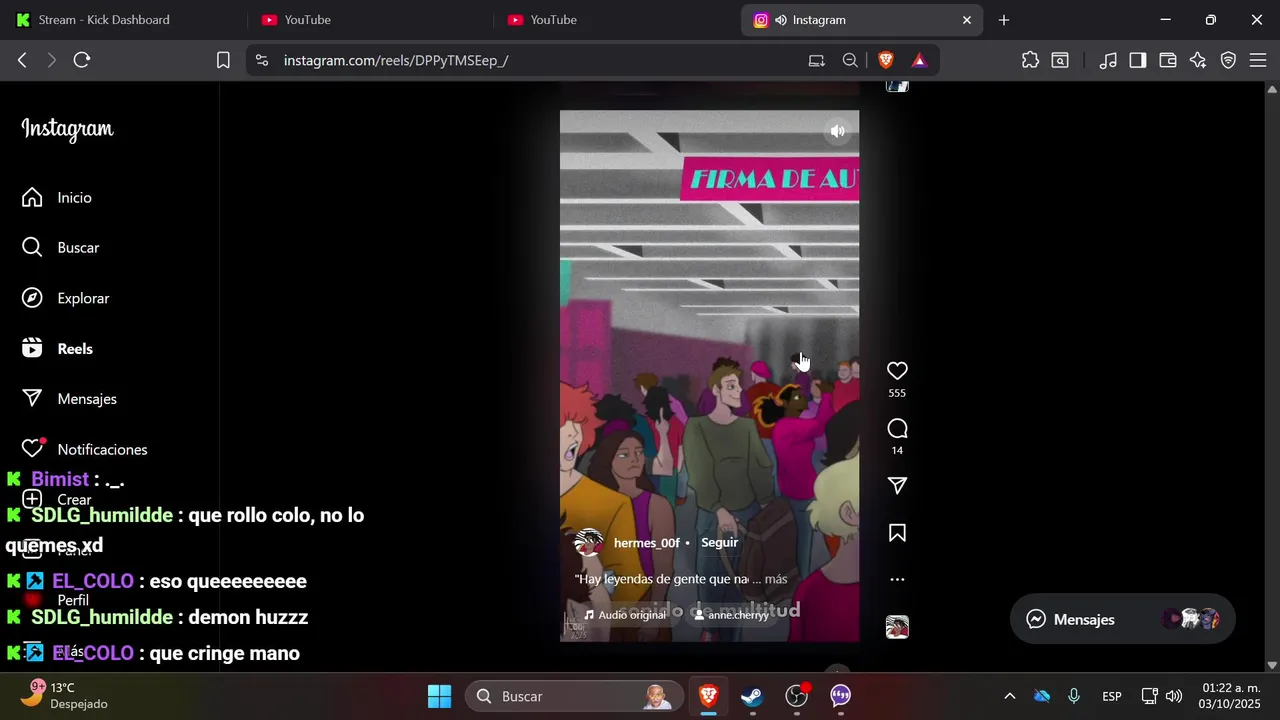This screenshot has height=720, width=1280.
Task: Open the audio thumbnail beside the reel
Action: pyautogui.click(x=897, y=627)
